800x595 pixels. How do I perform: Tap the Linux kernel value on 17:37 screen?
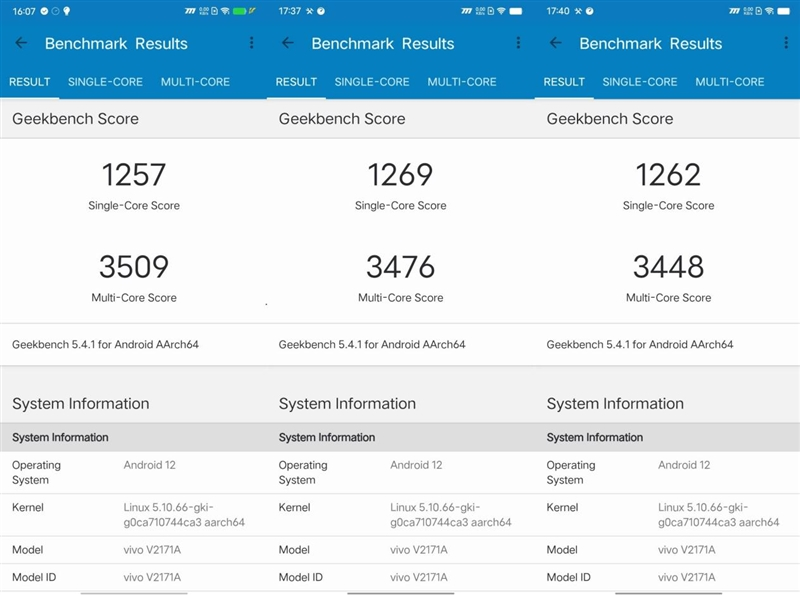(x=451, y=514)
